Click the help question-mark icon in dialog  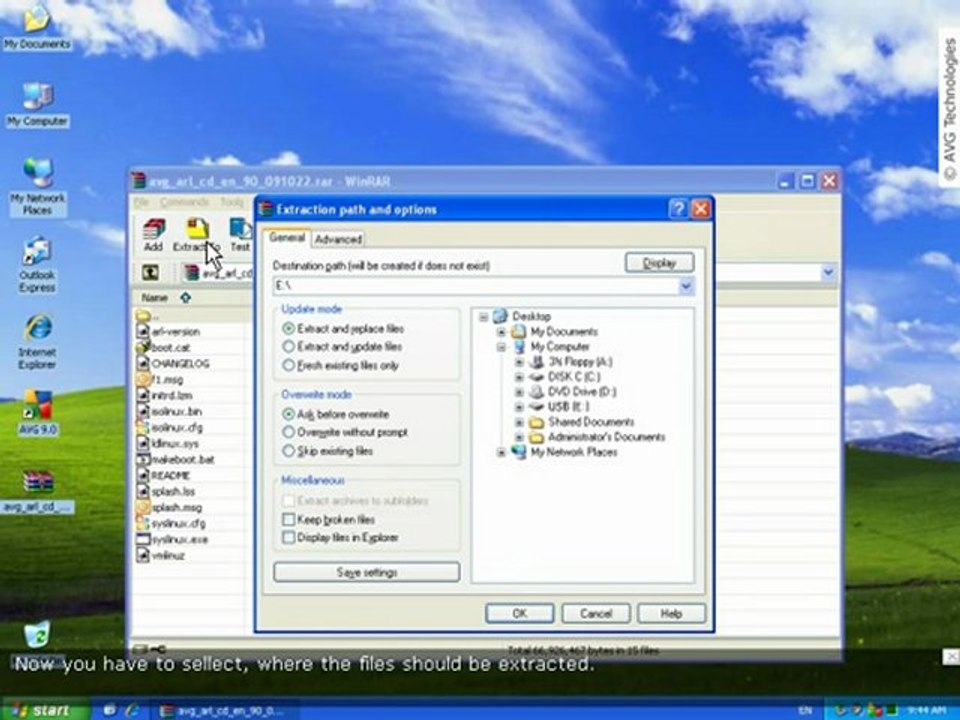[x=678, y=209]
